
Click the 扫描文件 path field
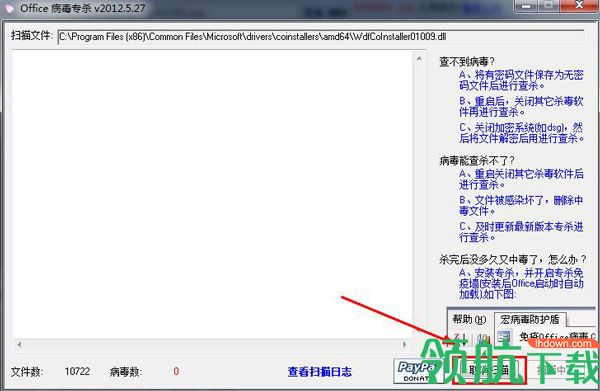click(321, 37)
